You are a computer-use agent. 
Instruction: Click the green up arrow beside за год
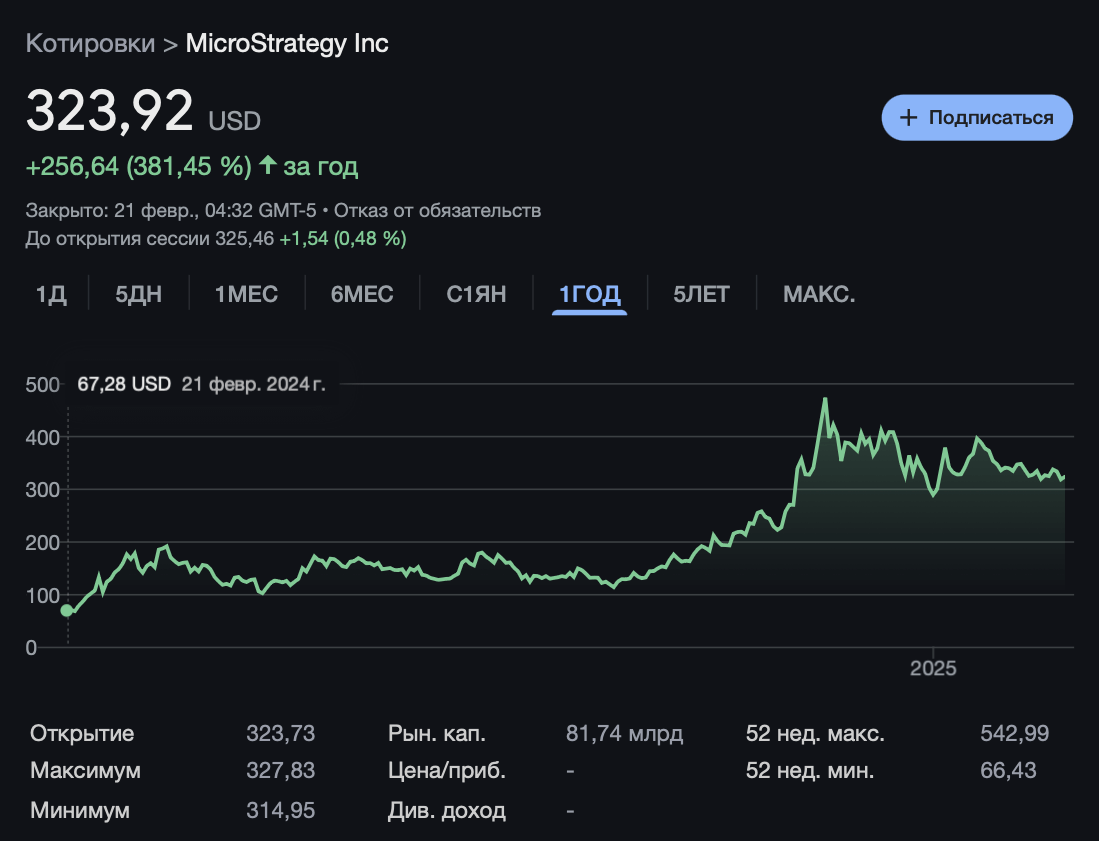268,165
